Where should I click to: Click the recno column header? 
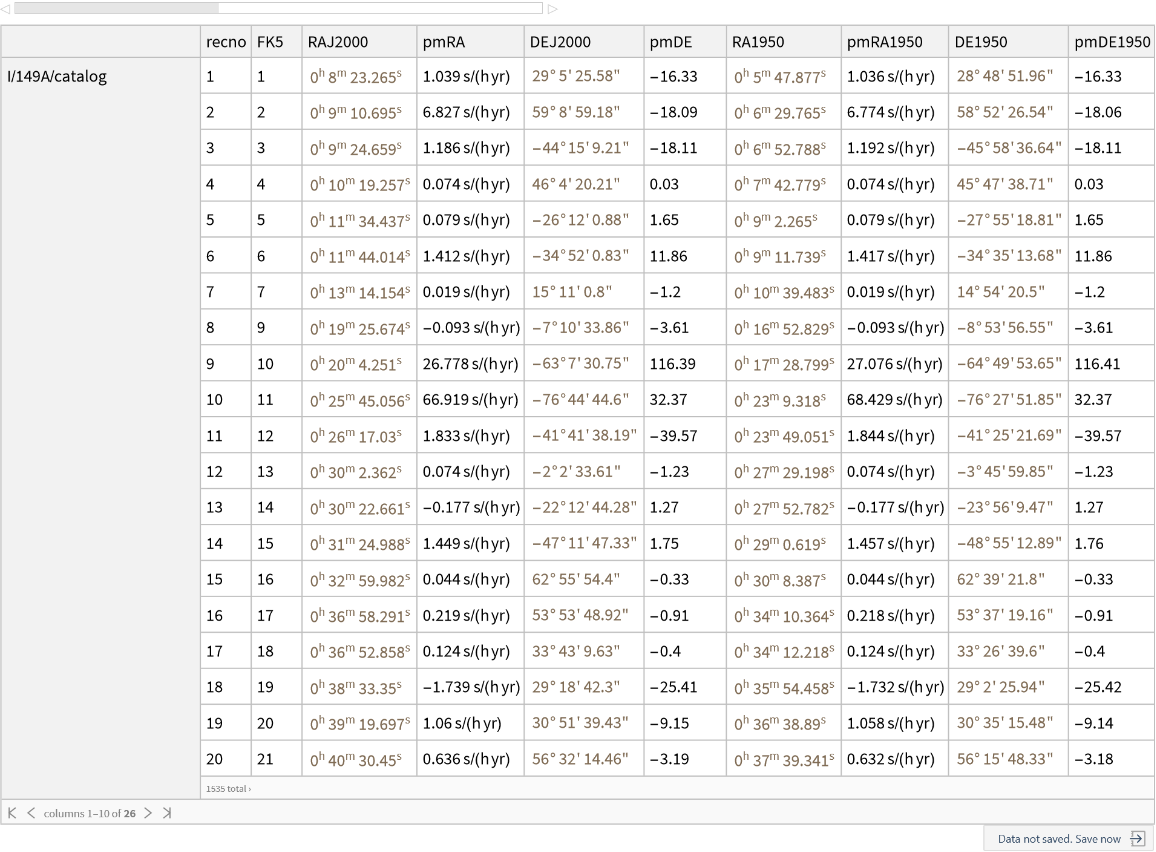coord(223,42)
